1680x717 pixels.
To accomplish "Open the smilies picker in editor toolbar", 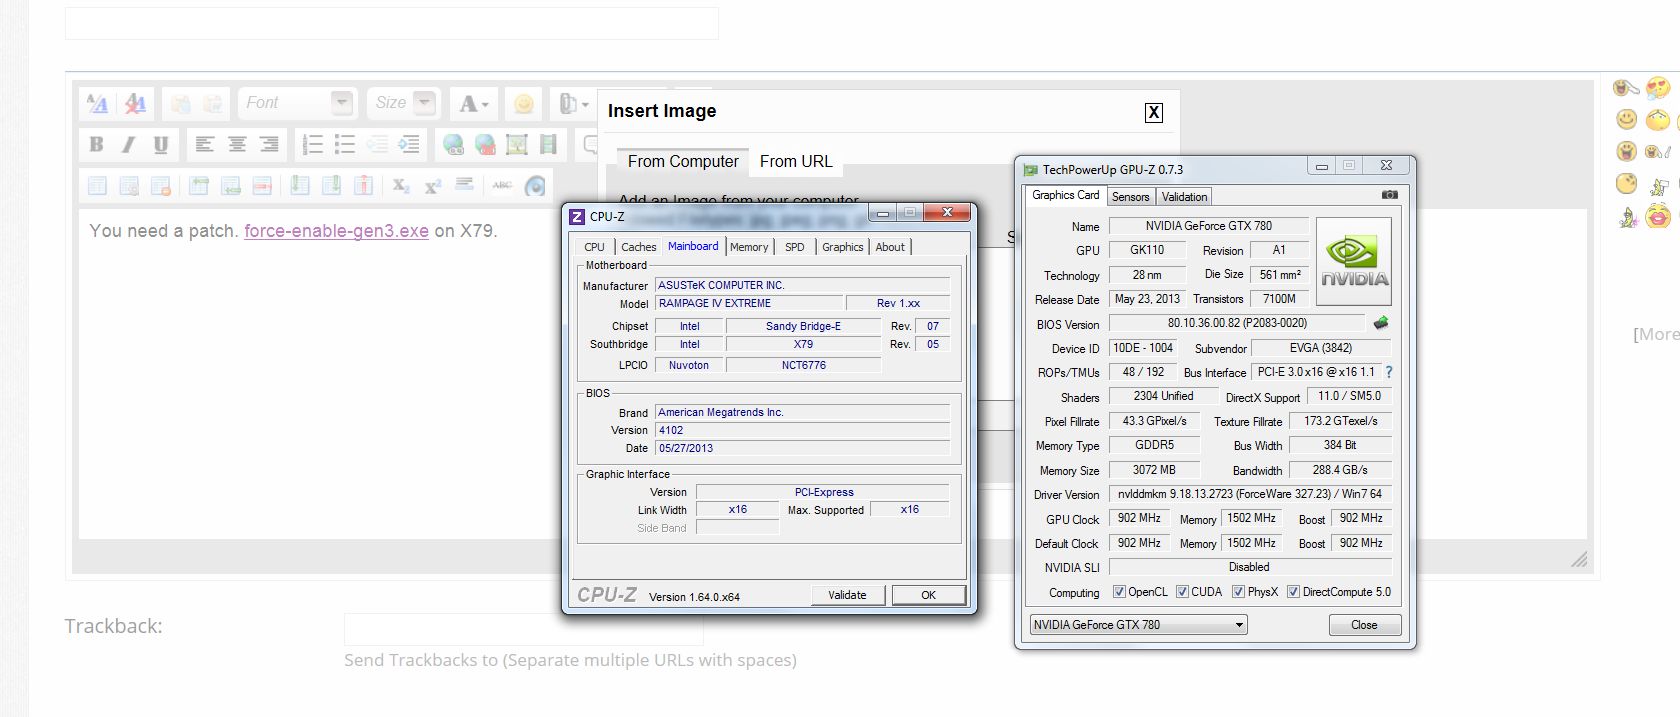I will 523,103.
